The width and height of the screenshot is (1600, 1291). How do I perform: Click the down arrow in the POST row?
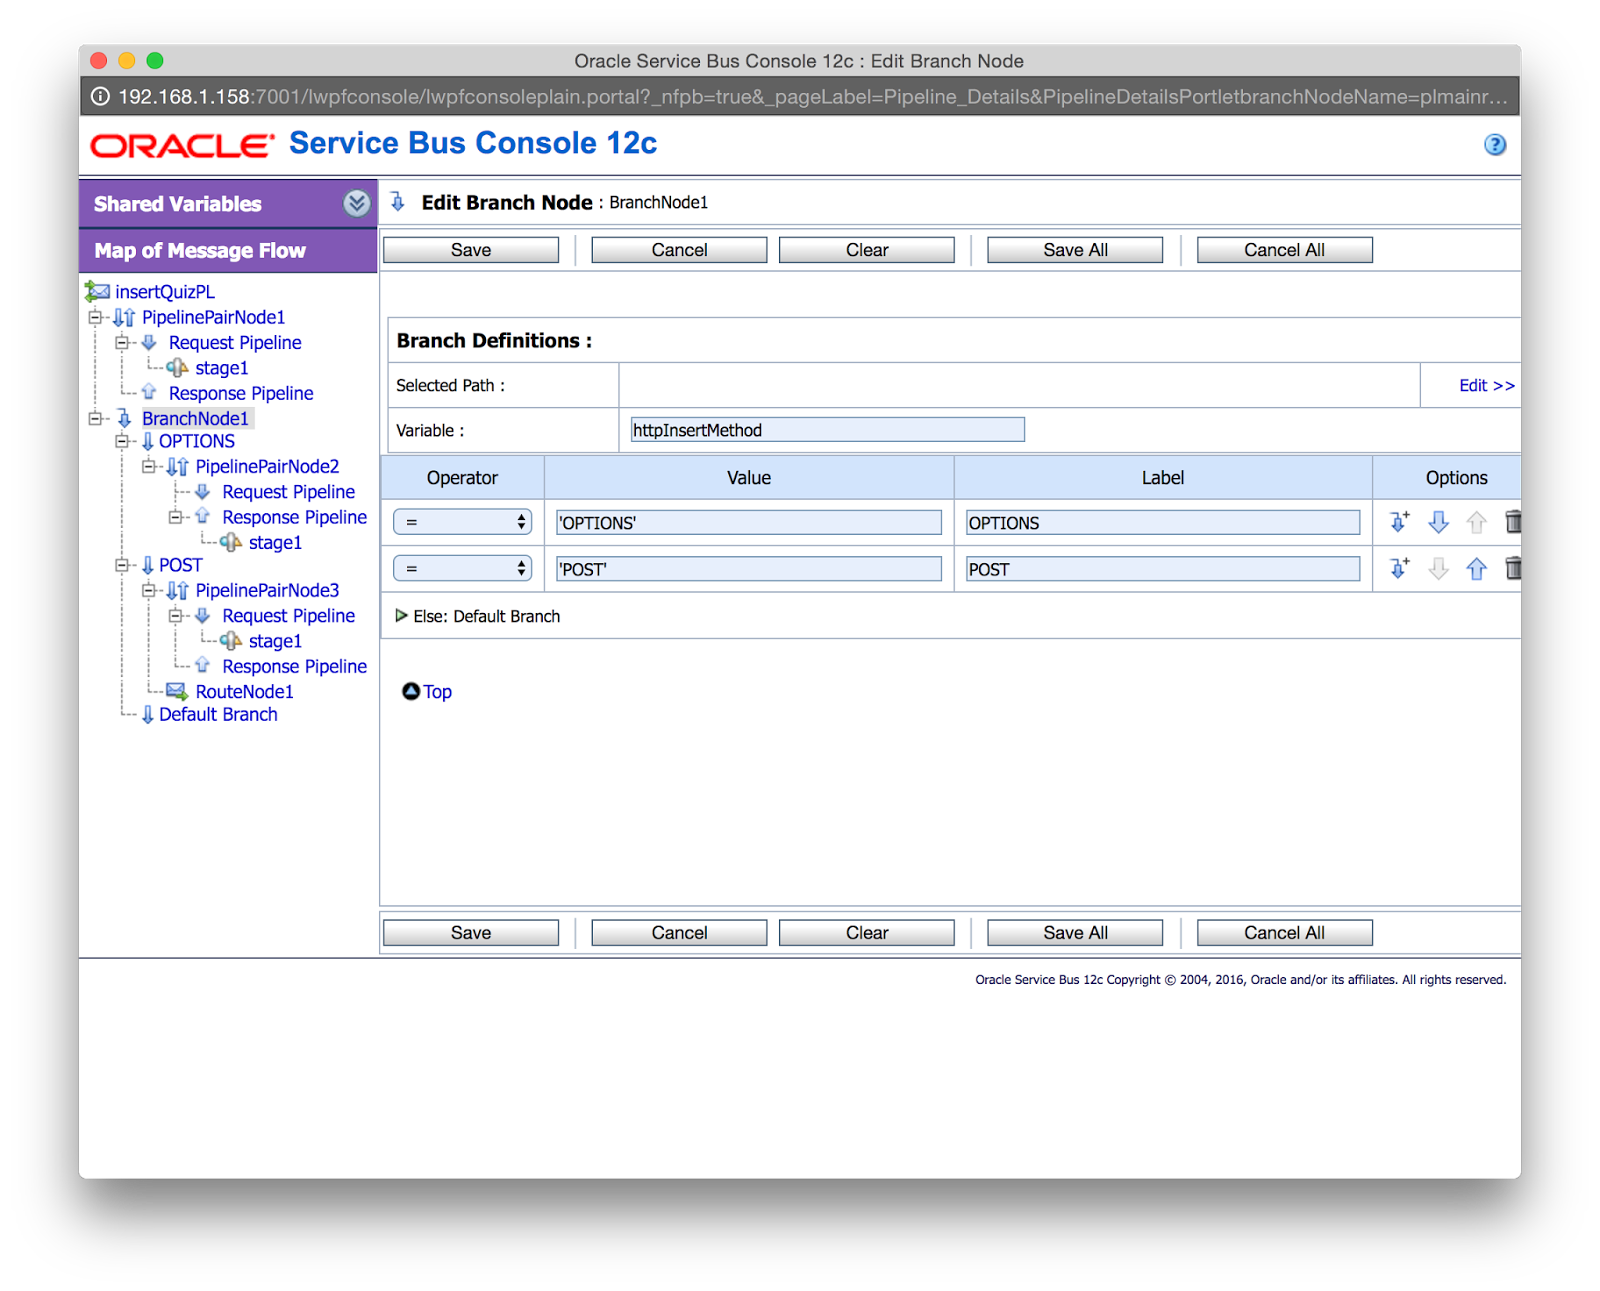[x=1438, y=569]
